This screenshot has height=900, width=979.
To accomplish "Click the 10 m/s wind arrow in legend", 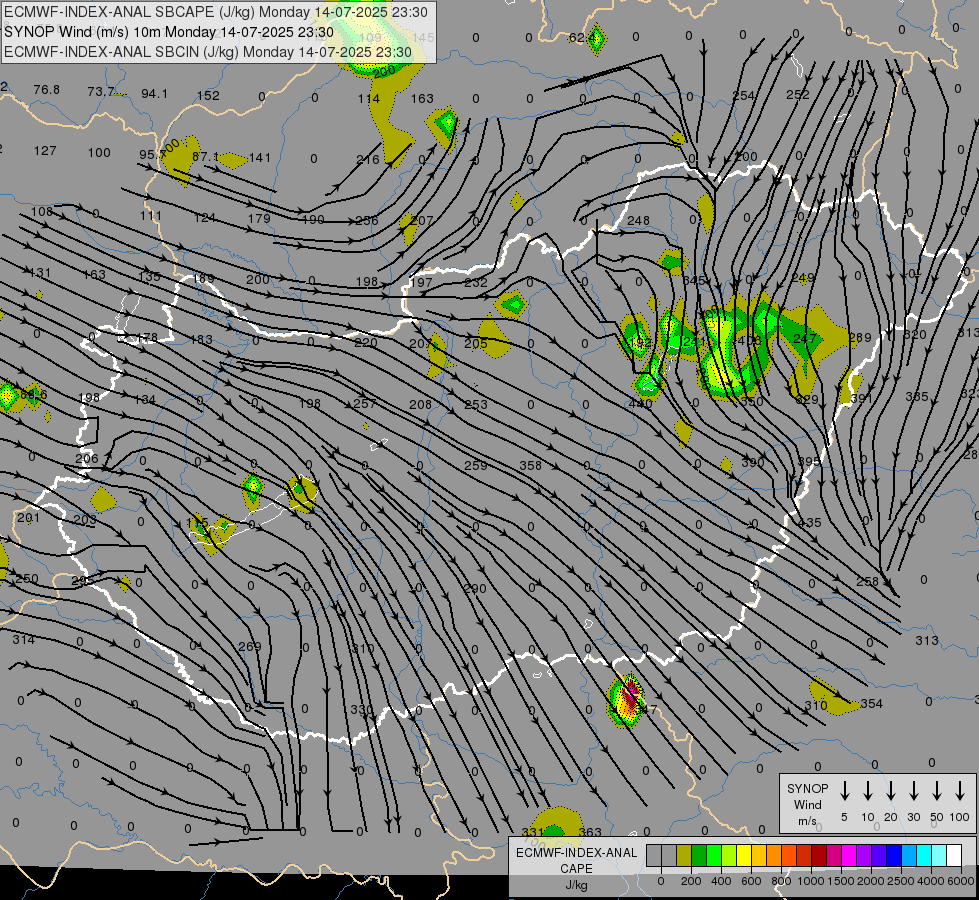I will tap(868, 791).
